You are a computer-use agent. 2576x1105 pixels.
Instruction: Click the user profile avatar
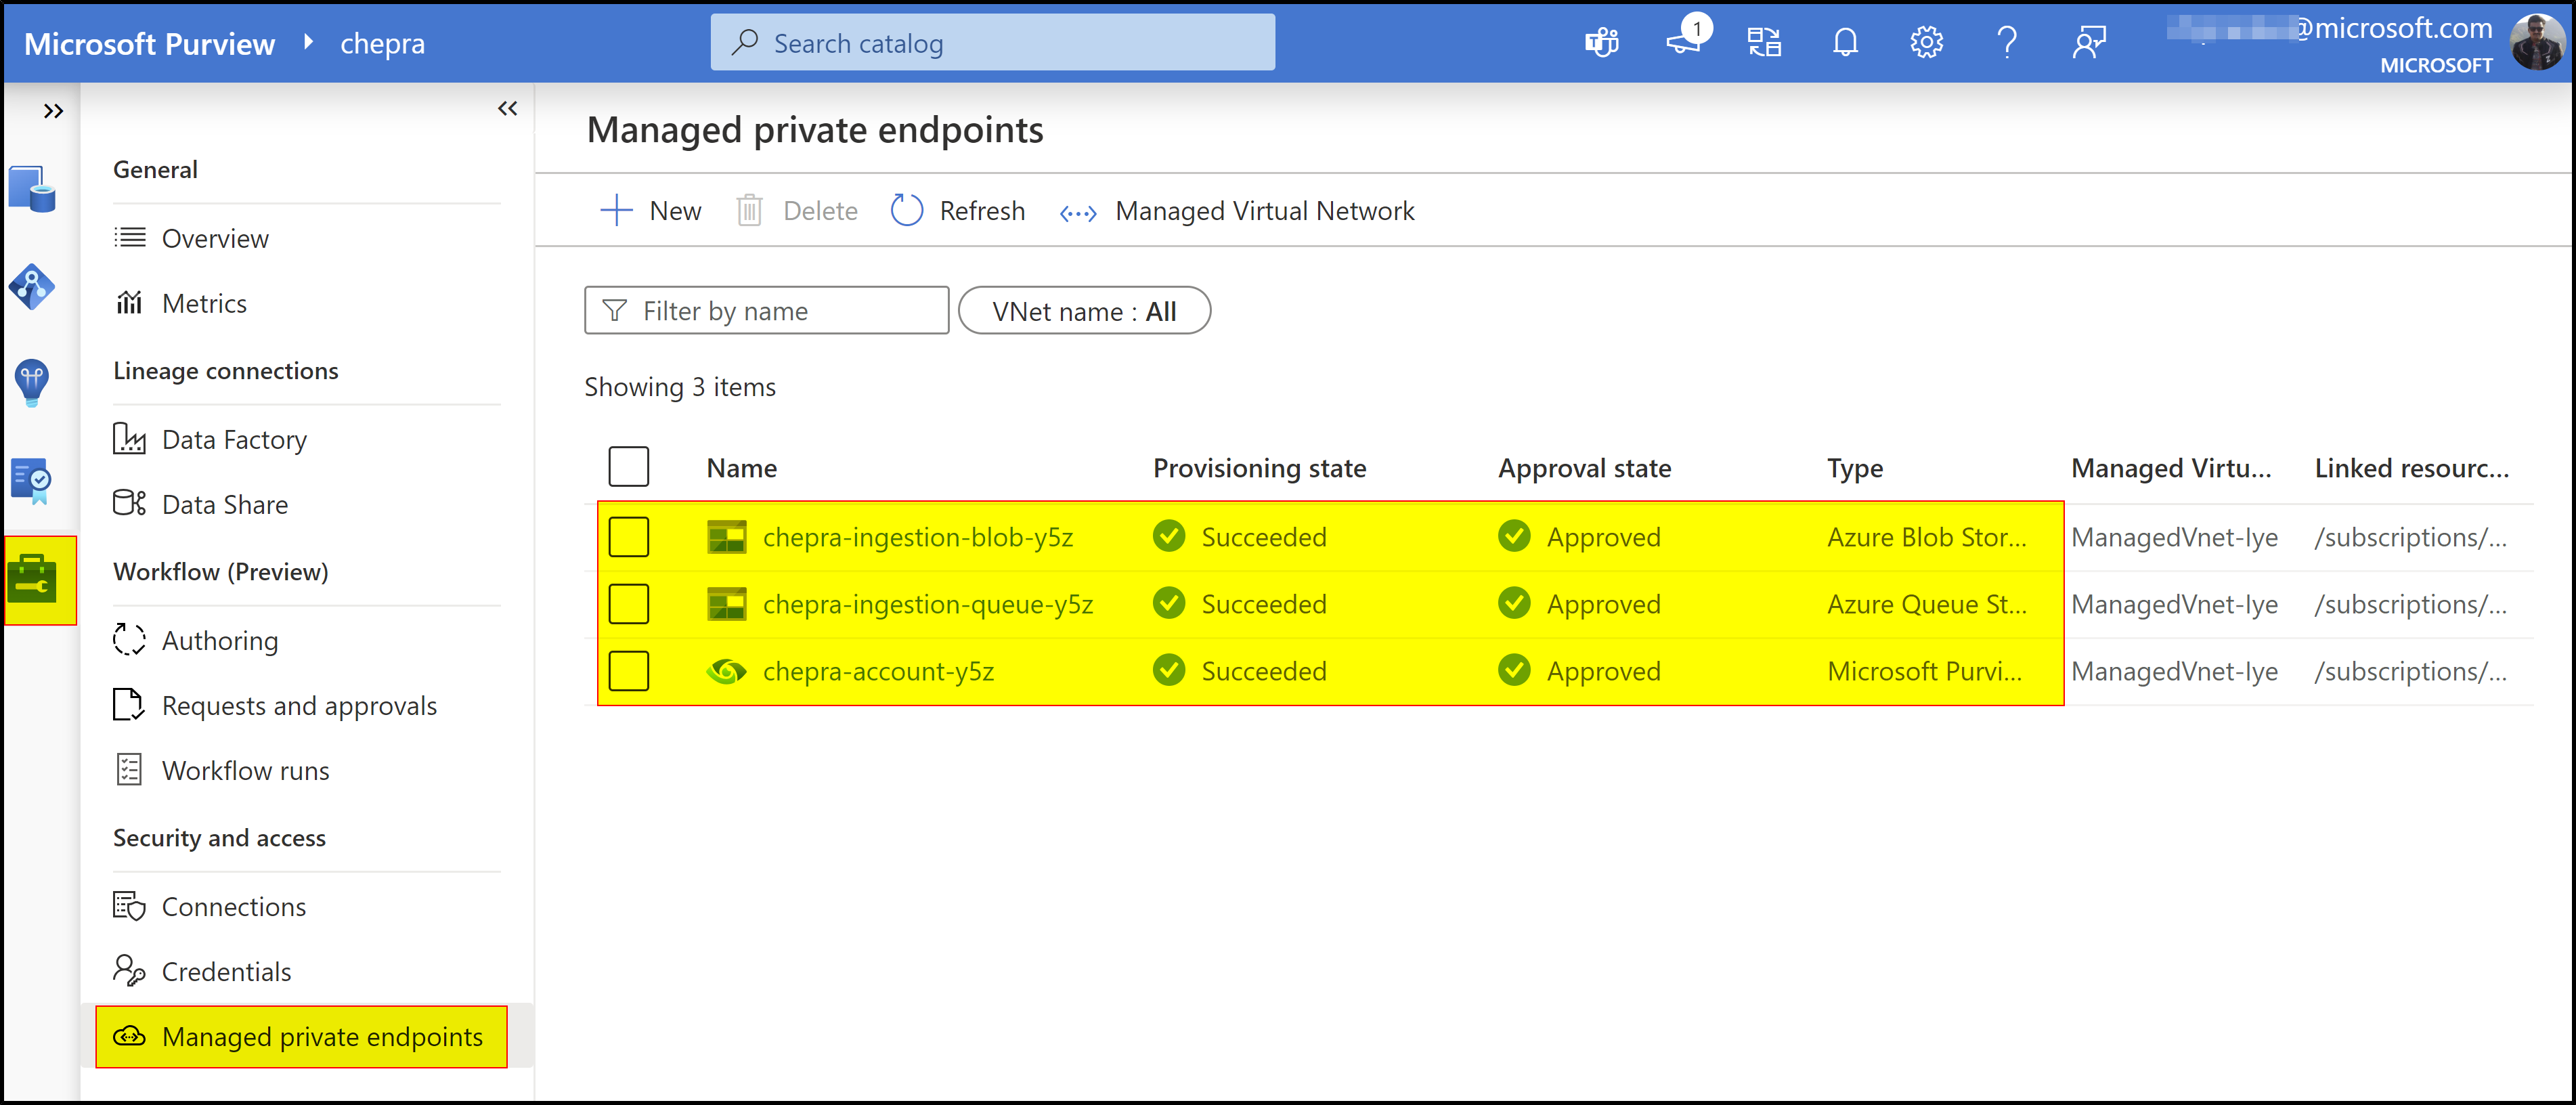tap(2537, 43)
